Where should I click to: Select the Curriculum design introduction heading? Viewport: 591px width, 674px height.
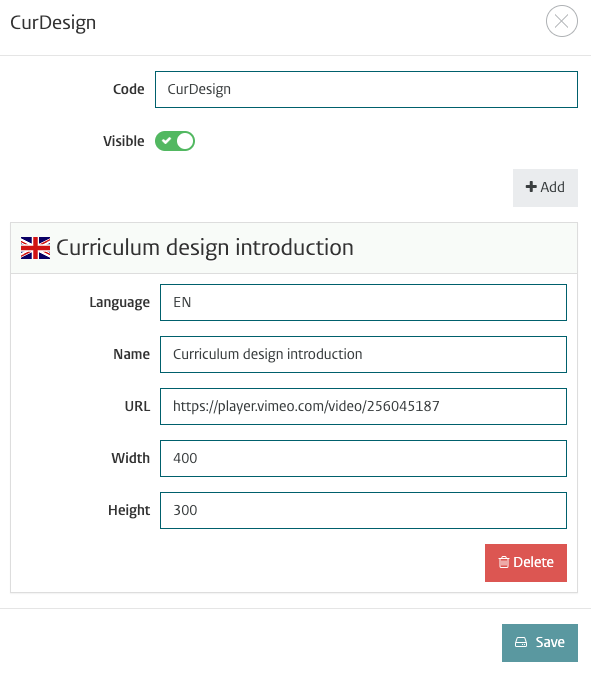(205, 248)
